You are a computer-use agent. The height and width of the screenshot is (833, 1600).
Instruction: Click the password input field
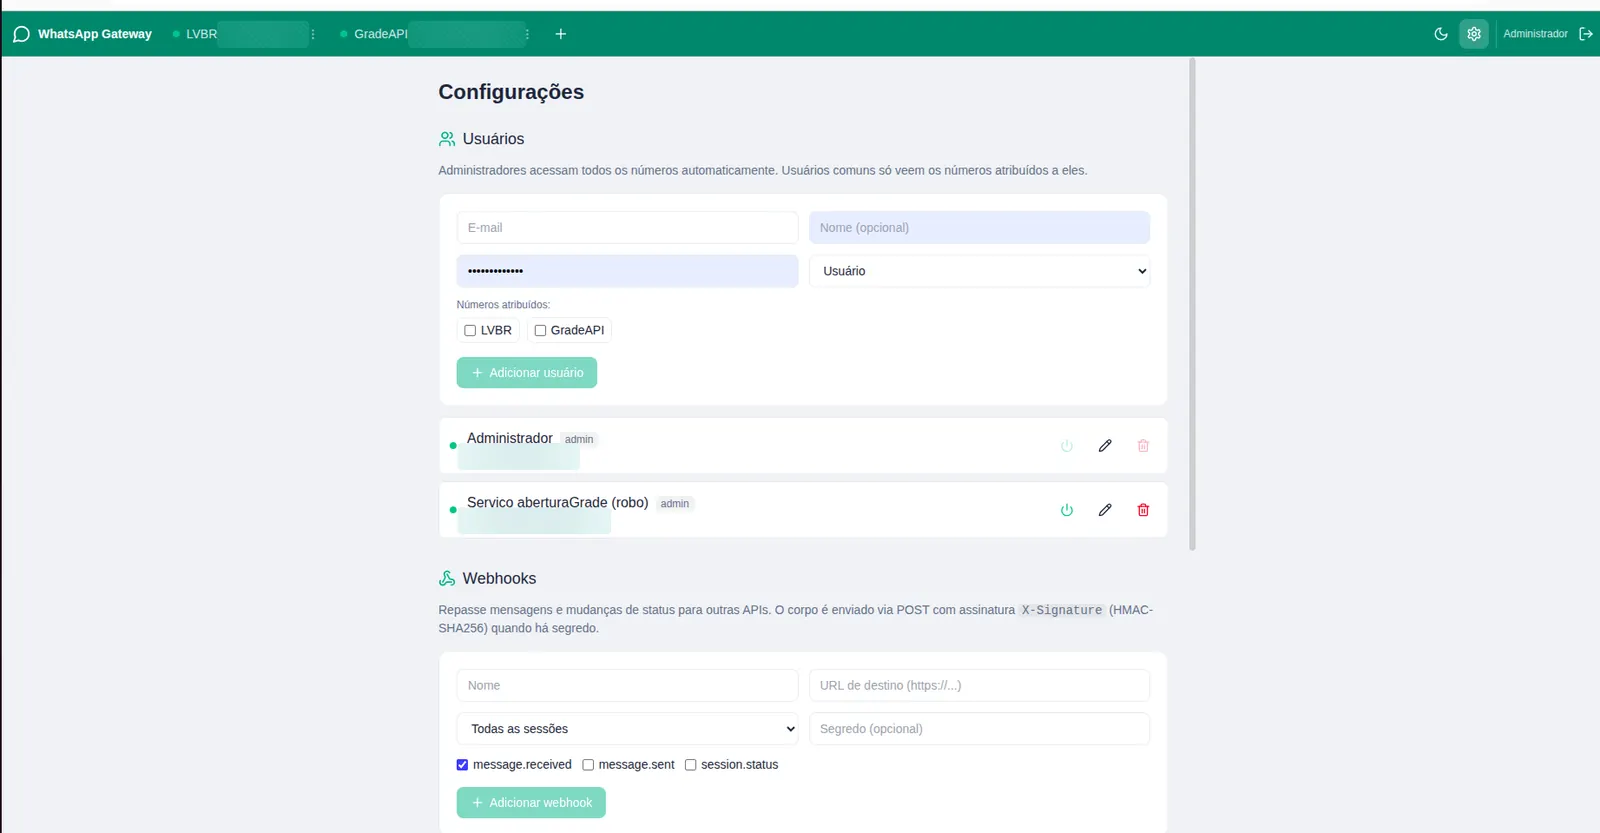(627, 271)
